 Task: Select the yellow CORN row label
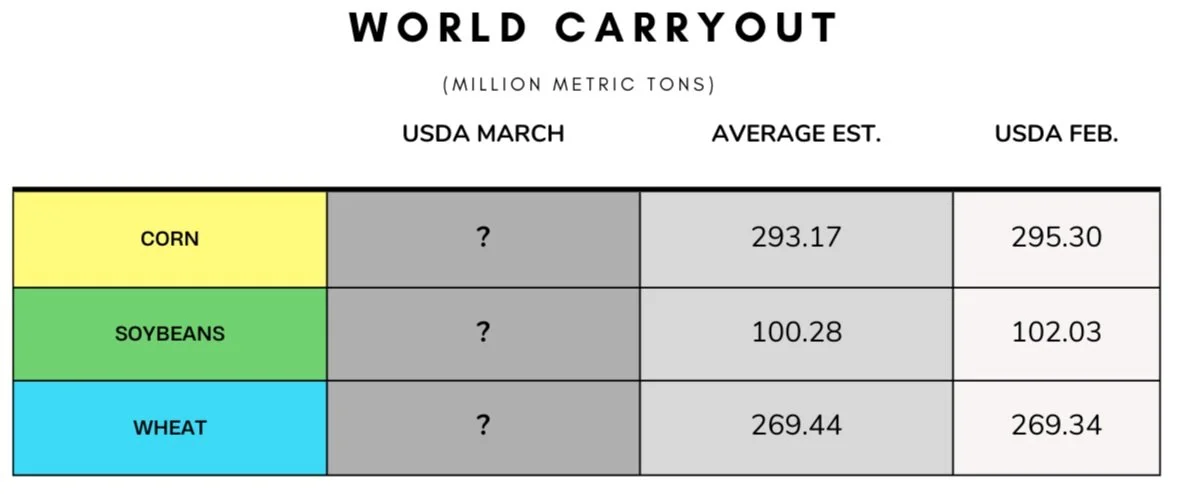coord(171,239)
